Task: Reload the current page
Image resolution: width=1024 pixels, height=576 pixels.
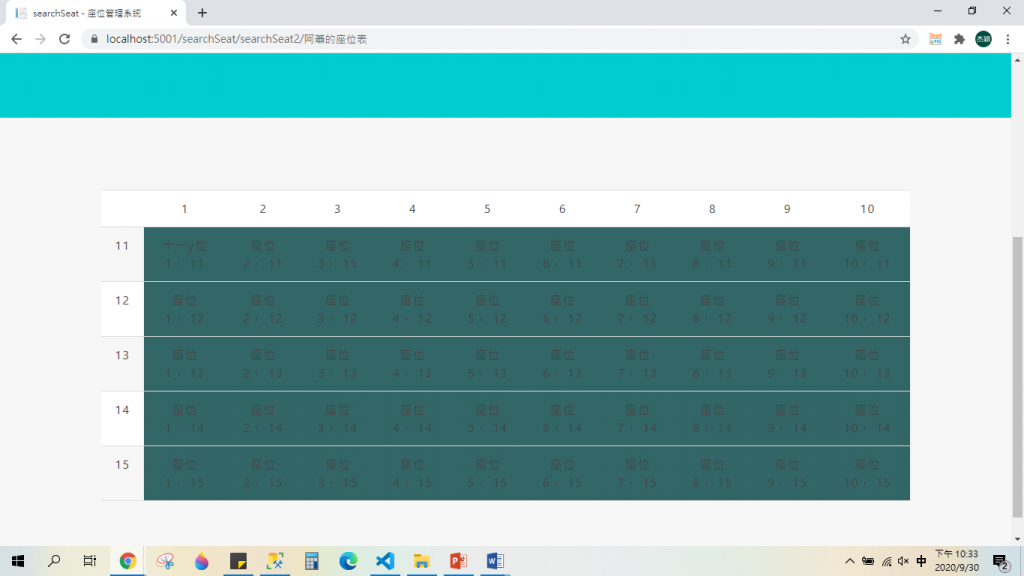Action: (x=64, y=39)
